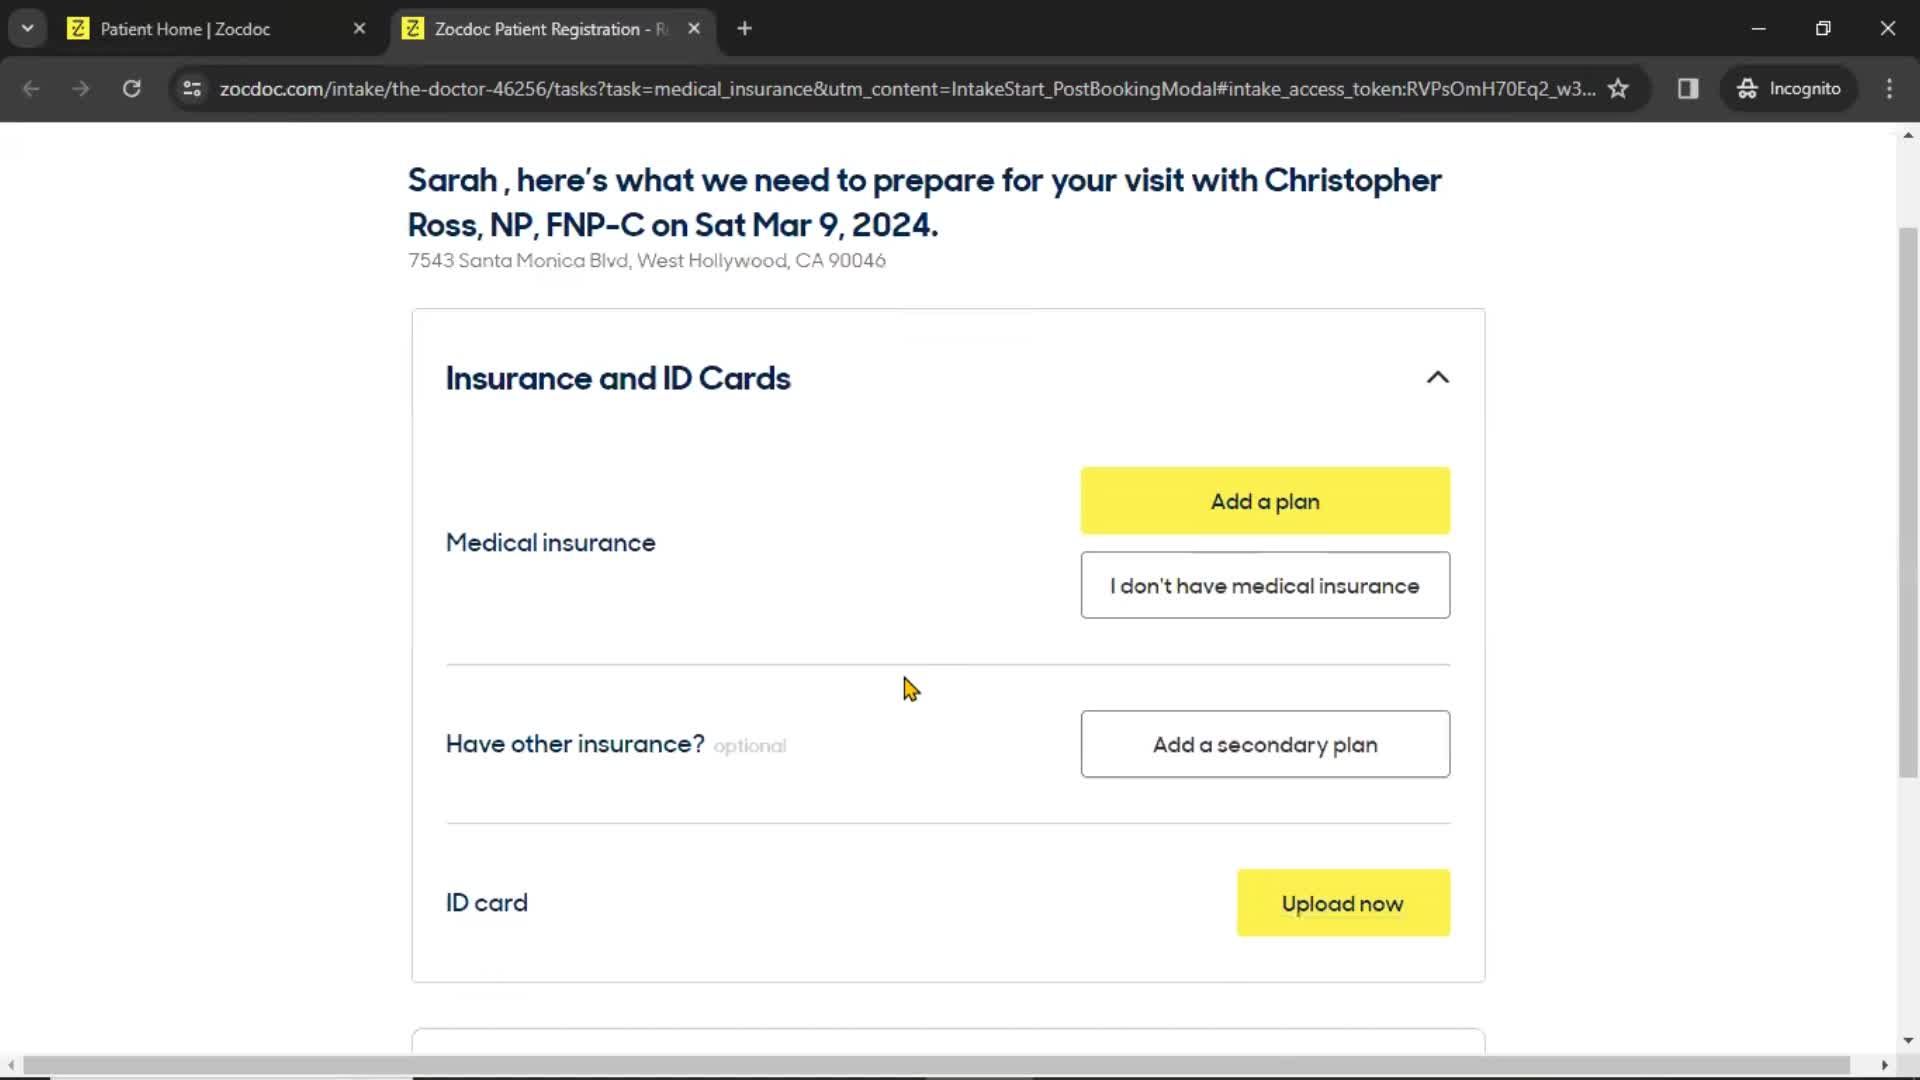Screen dimensions: 1920x1080
Task: Select I don't have medical insurance
Action: pyautogui.click(x=1265, y=584)
